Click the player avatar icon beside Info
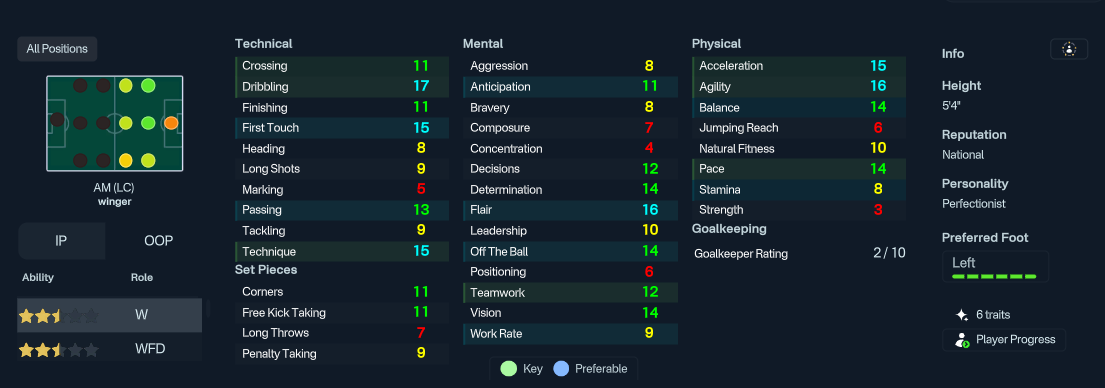The width and height of the screenshot is (1105, 388). click(x=1069, y=49)
